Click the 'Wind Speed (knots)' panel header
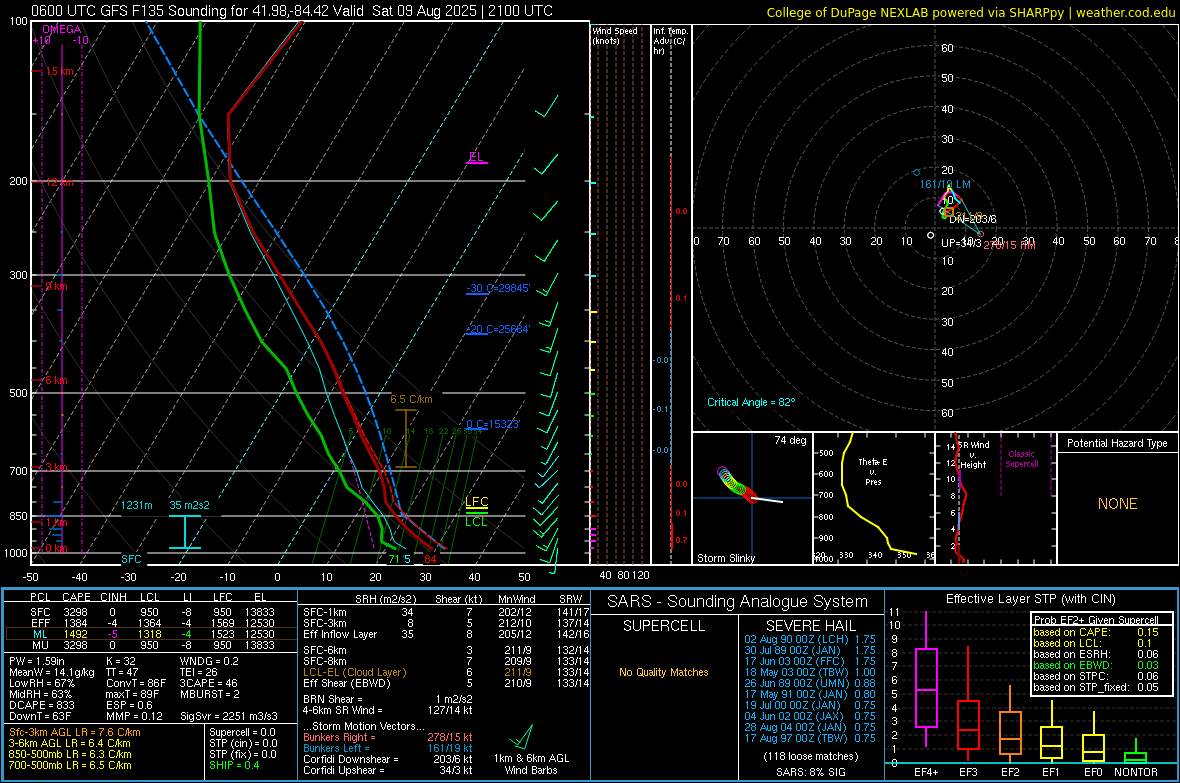This screenshot has height=783, width=1180. click(x=615, y=35)
